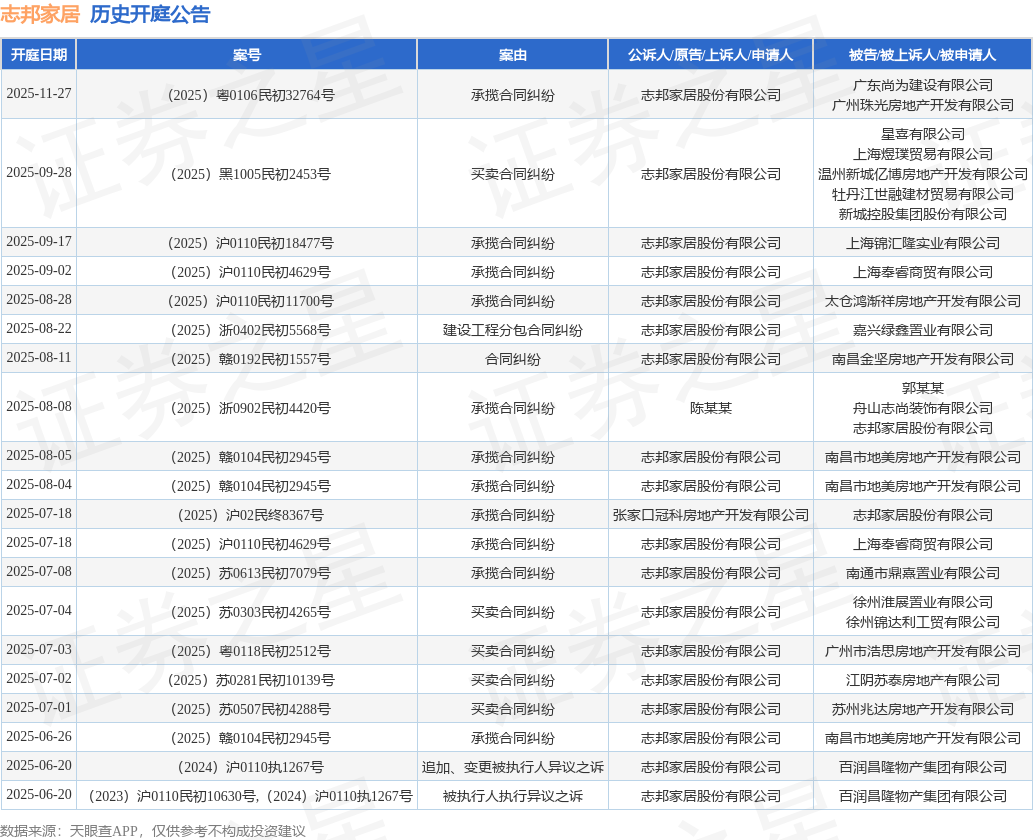The width and height of the screenshot is (1033, 840).
Task: Click the 公诉人/原告/上诉人/申请人 column header
Action: point(710,55)
